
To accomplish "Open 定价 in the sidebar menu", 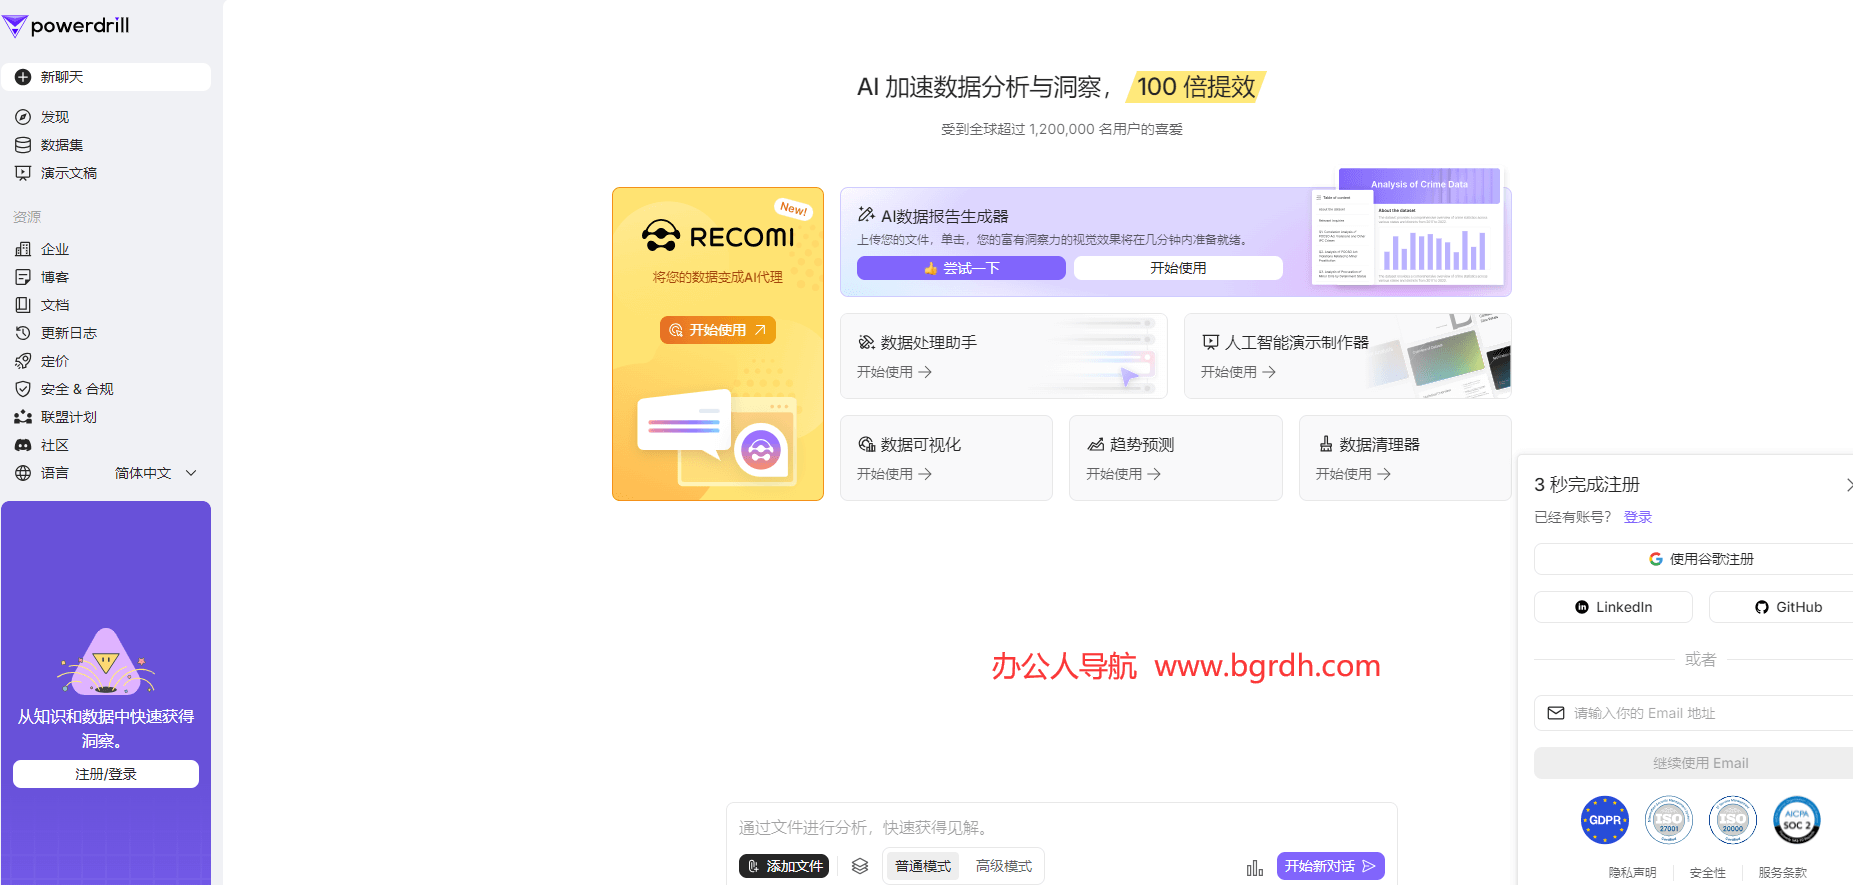I will [x=55, y=361].
